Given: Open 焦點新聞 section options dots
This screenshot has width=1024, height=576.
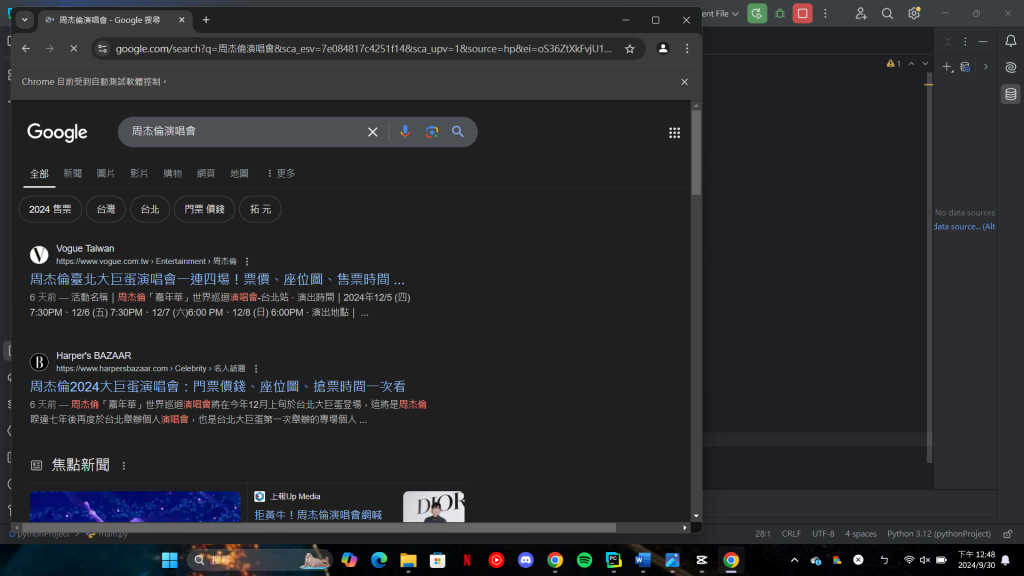Looking at the screenshot, I should (x=124, y=466).
